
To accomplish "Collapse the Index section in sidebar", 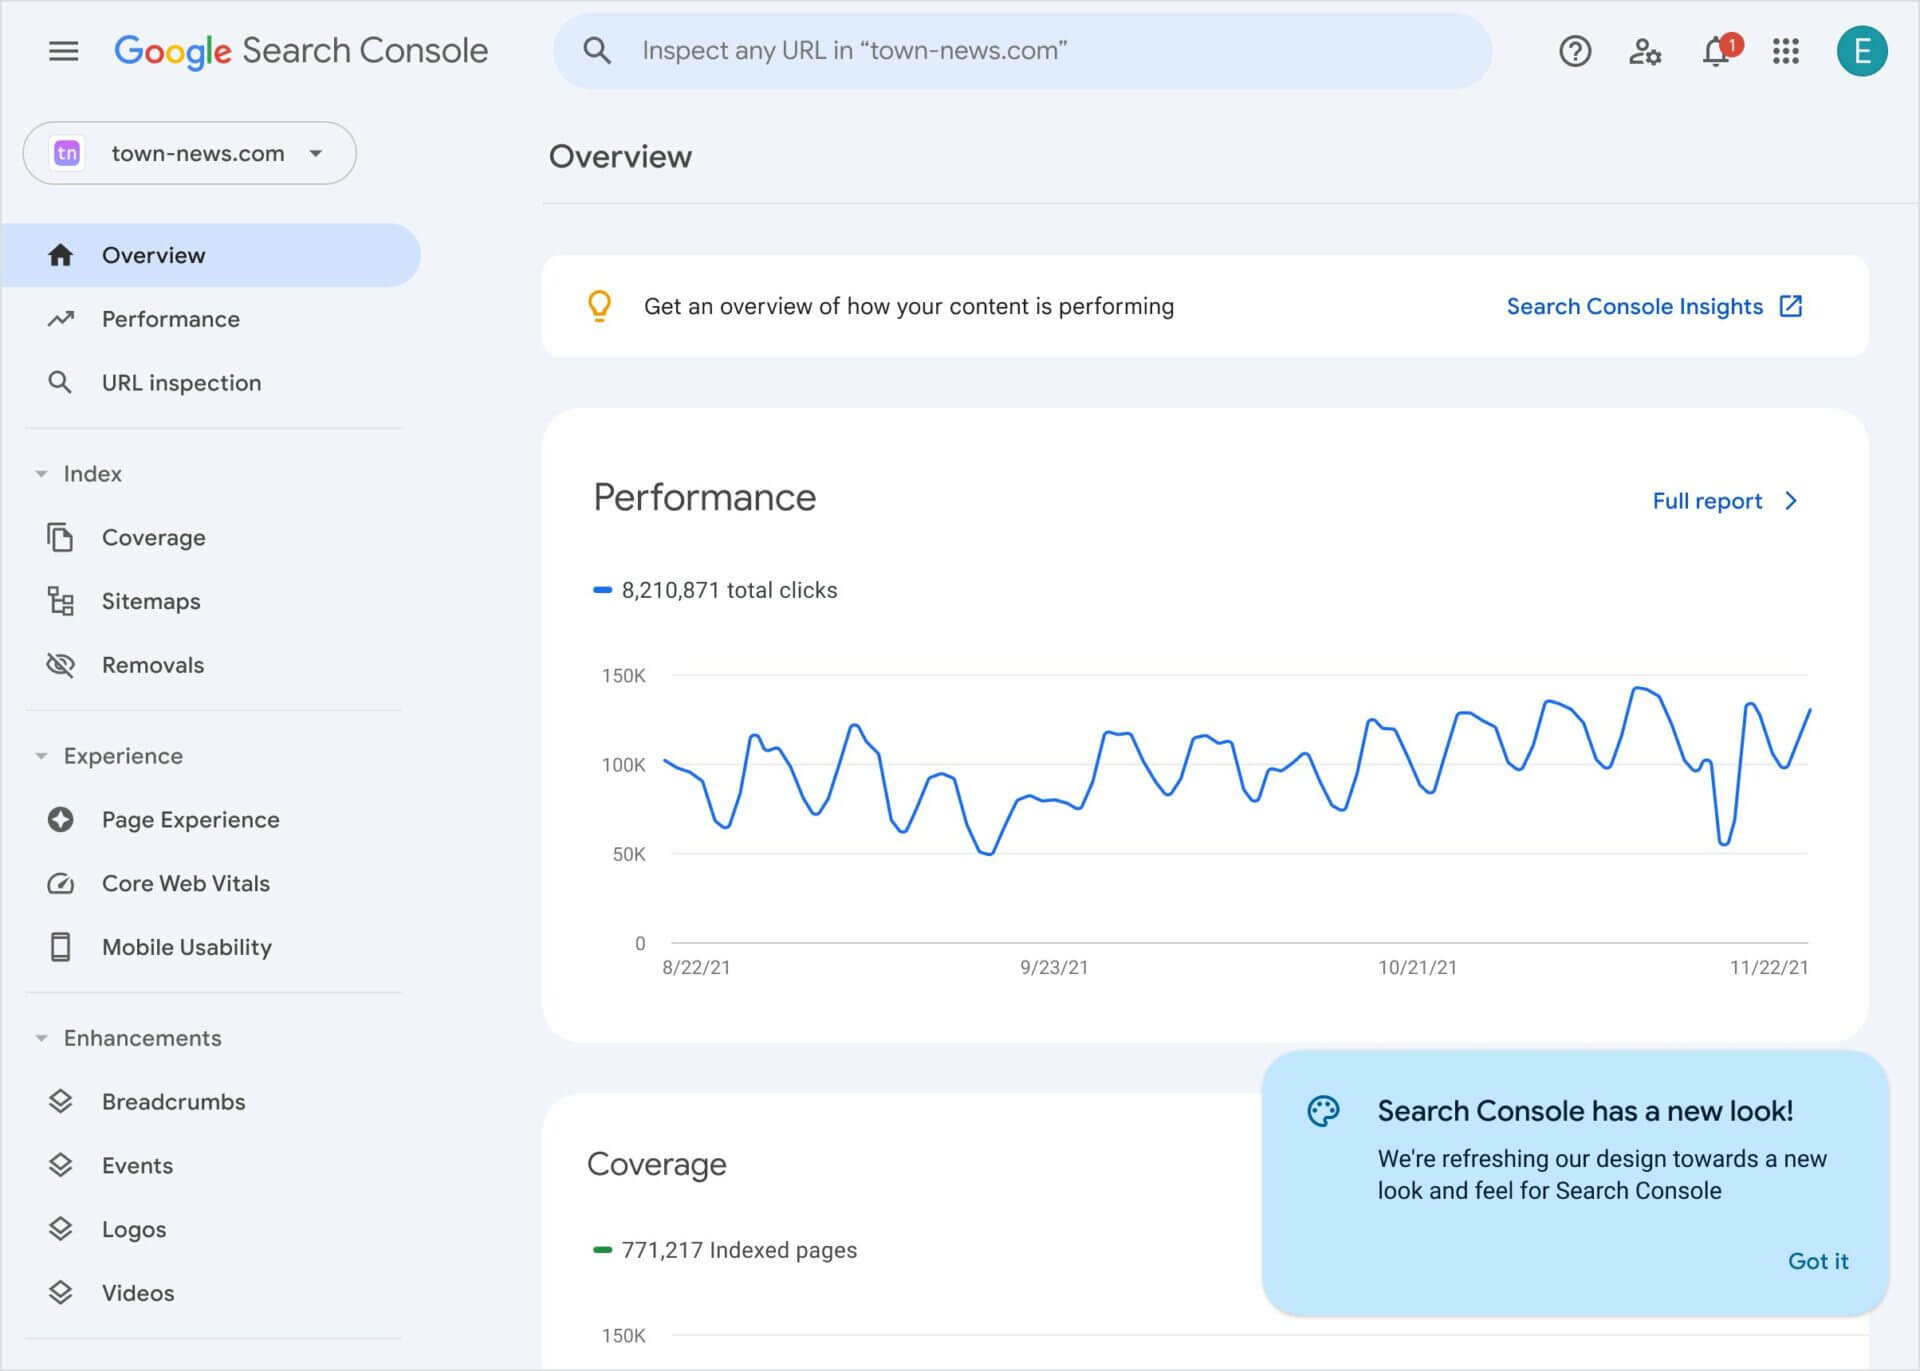I will [40, 473].
